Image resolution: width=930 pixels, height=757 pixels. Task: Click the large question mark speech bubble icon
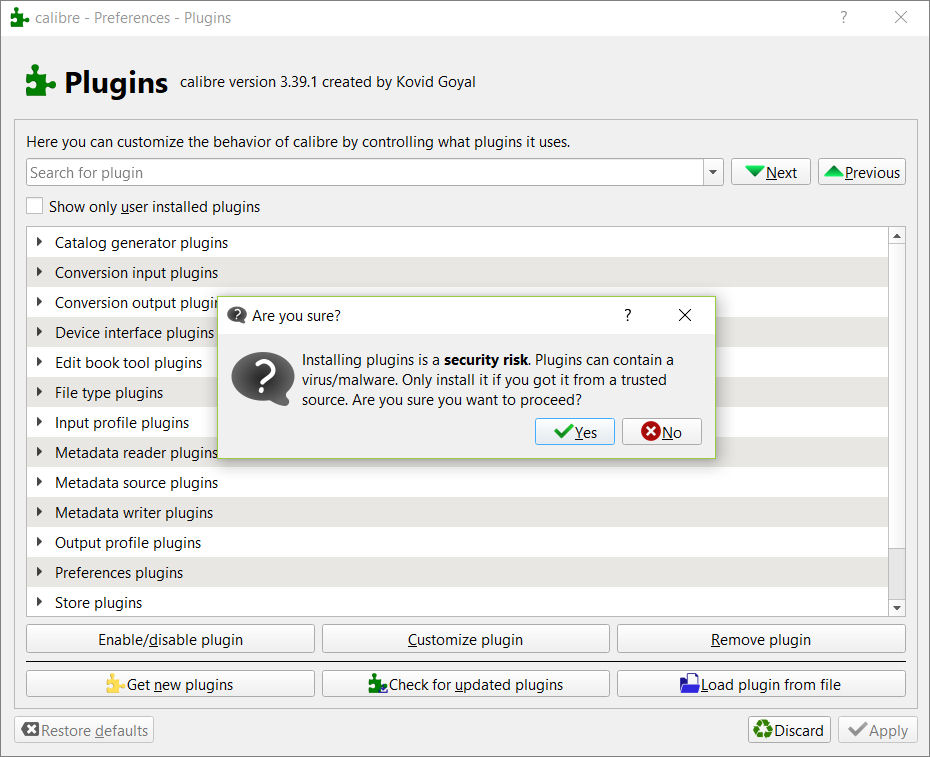tap(263, 378)
